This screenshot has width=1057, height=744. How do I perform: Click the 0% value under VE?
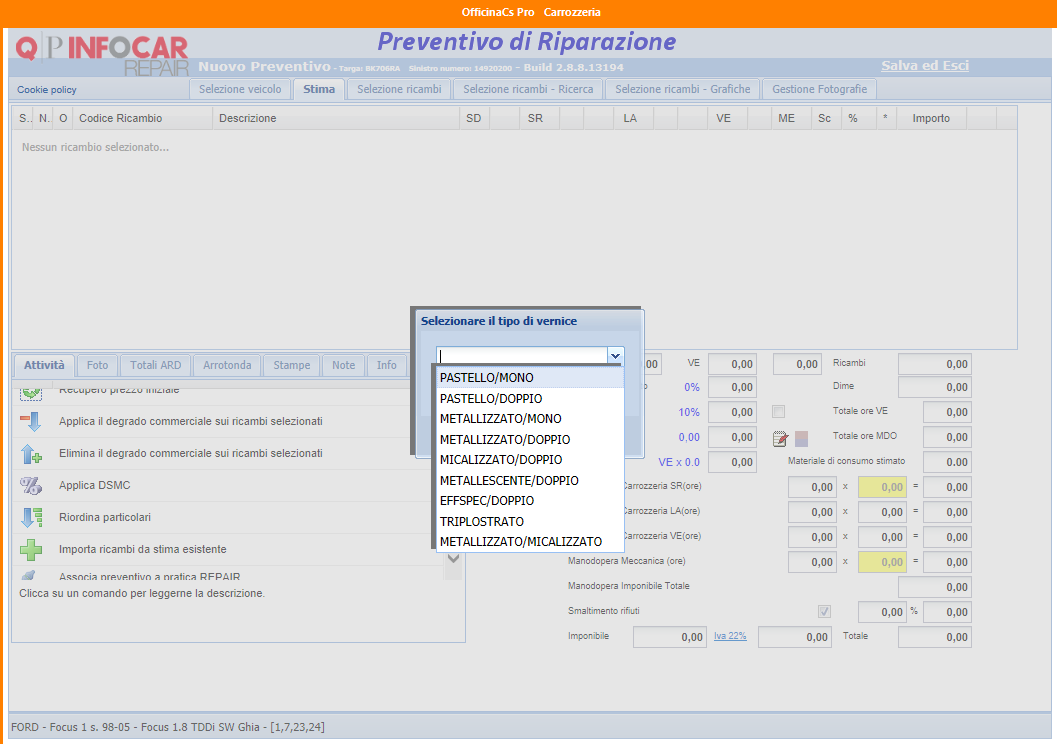[x=692, y=388]
